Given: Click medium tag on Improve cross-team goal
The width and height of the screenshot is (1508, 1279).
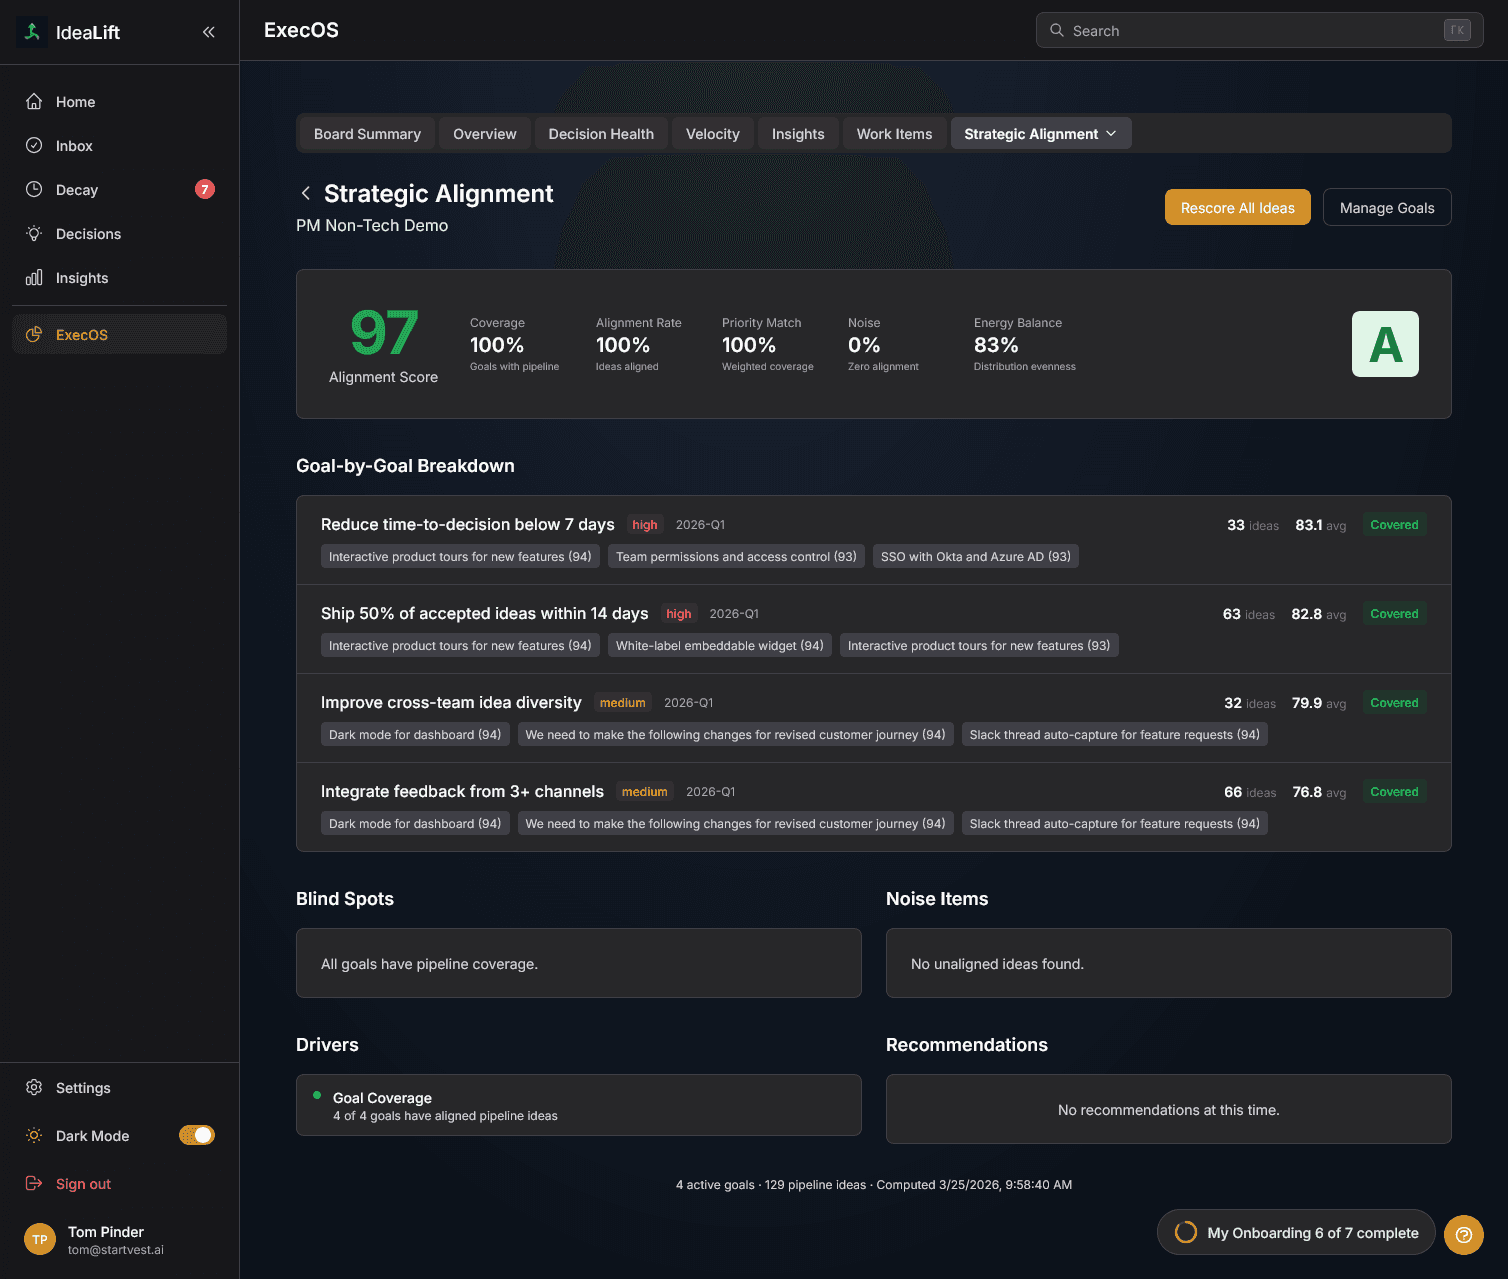Looking at the screenshot, I should click(622, 703).
